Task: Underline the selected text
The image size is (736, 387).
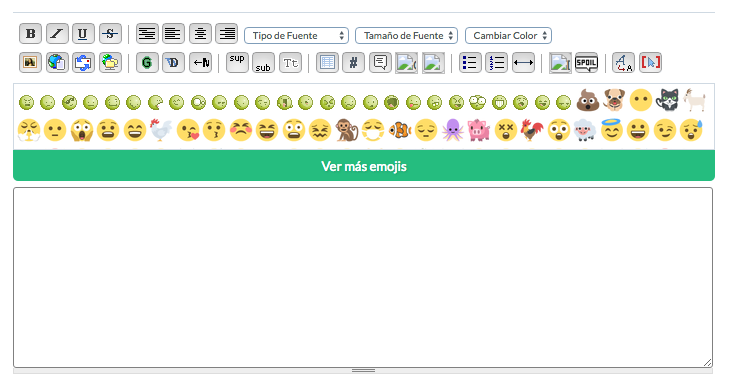Action: (83, 34)
